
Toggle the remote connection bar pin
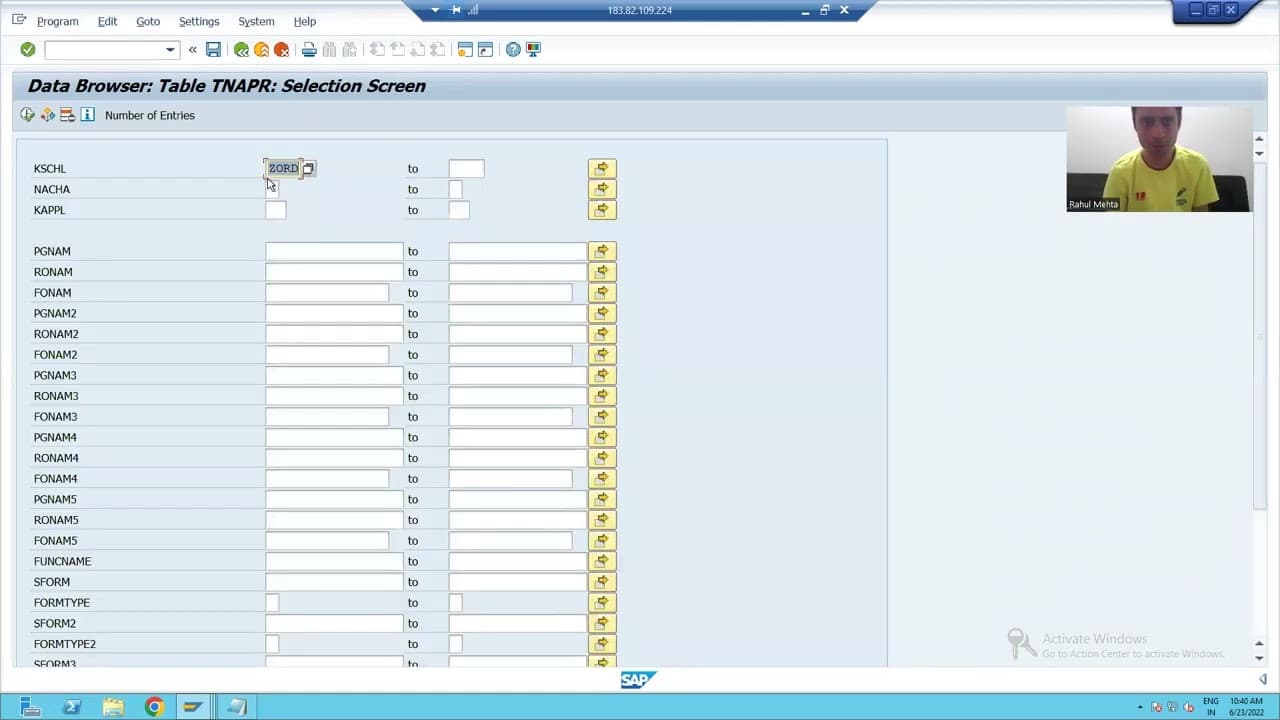[x=456, y=10]
